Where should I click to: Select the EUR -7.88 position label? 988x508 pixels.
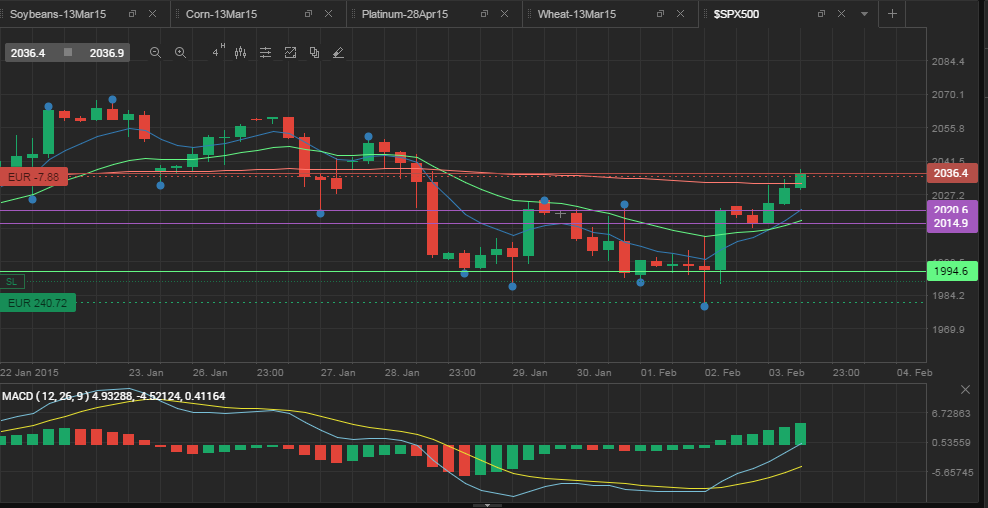tap(33, 177)
